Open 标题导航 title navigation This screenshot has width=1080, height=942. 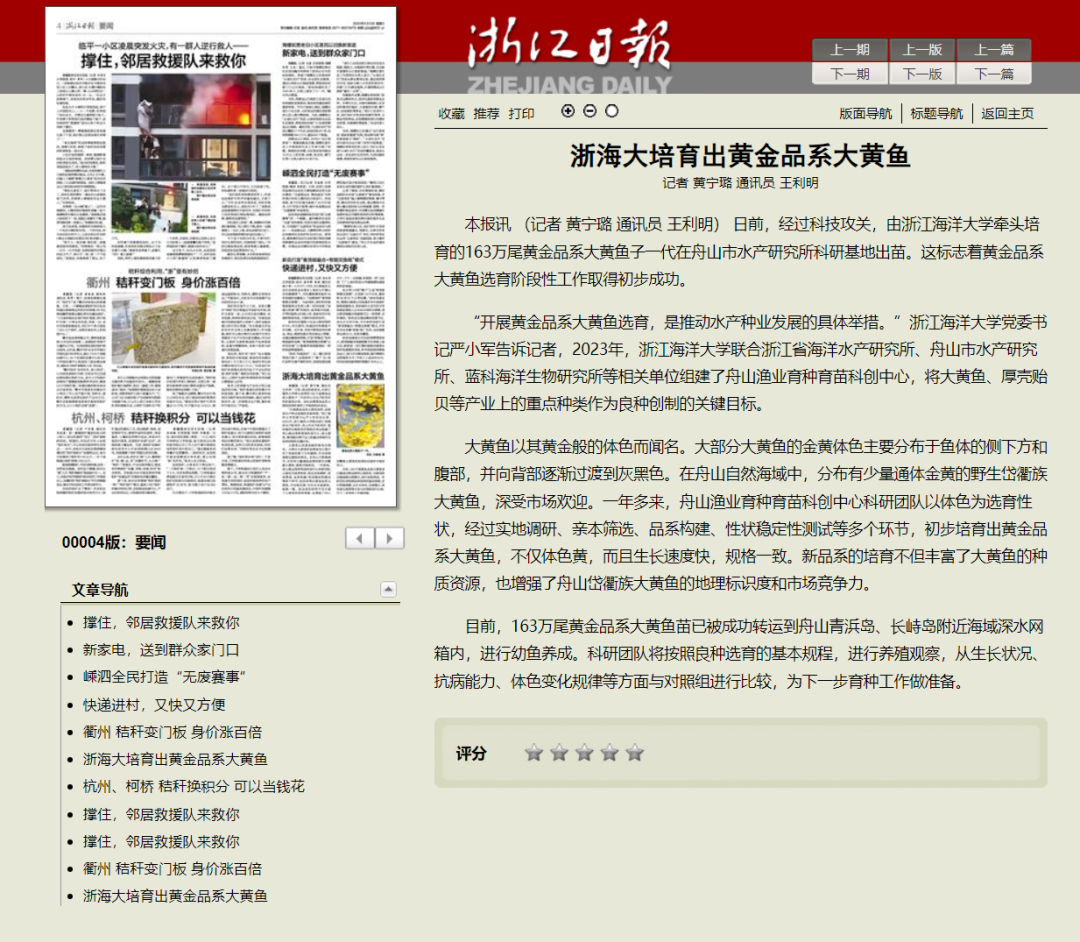[x=937, y=114]
